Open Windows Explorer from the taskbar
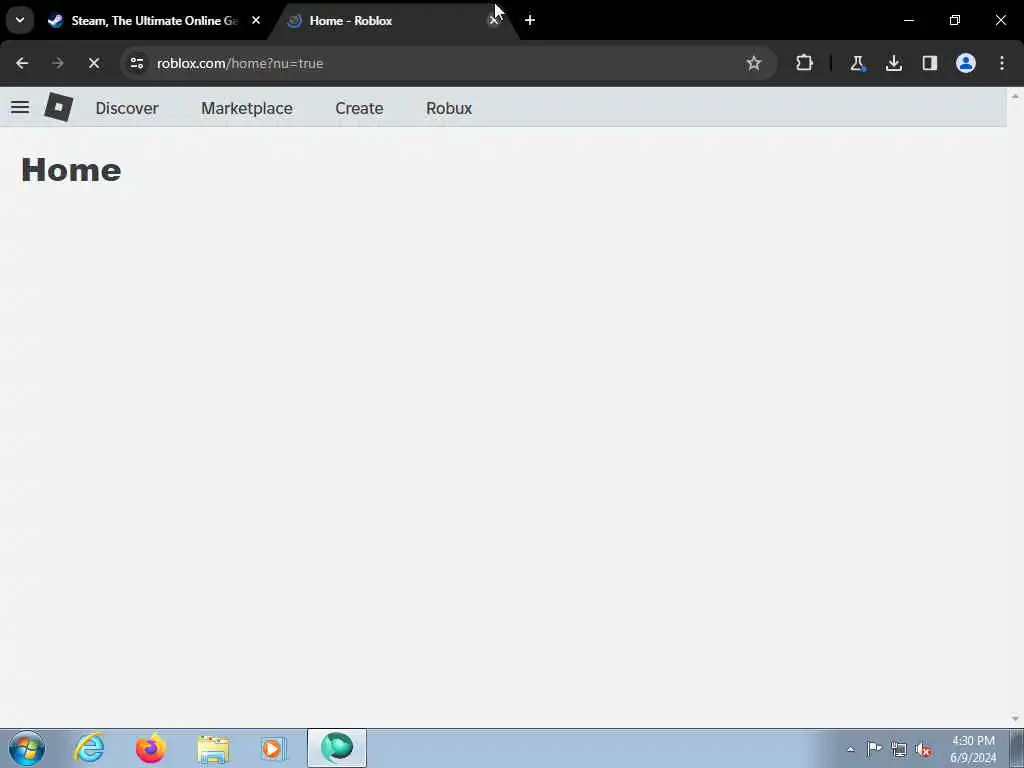The height and width of the screenshot is (768, 1024). coord(213,748)
